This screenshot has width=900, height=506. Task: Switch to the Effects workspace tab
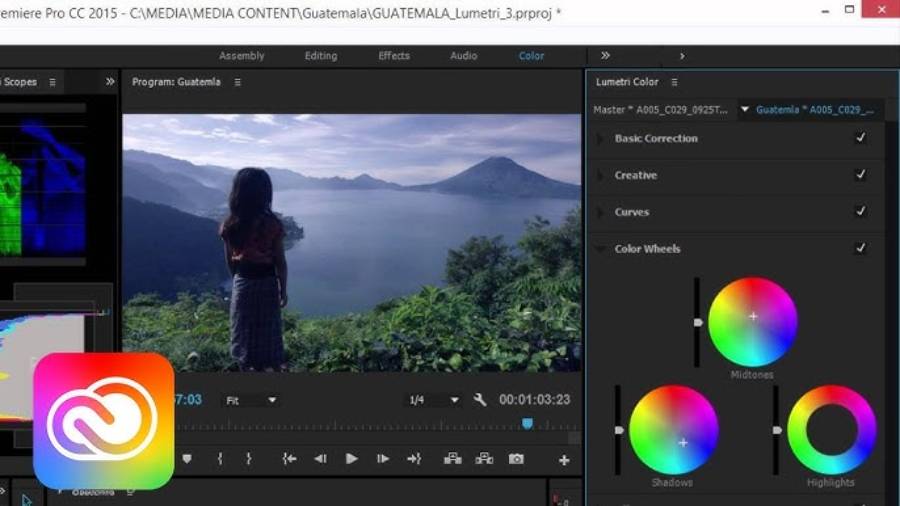coord(394,56)
